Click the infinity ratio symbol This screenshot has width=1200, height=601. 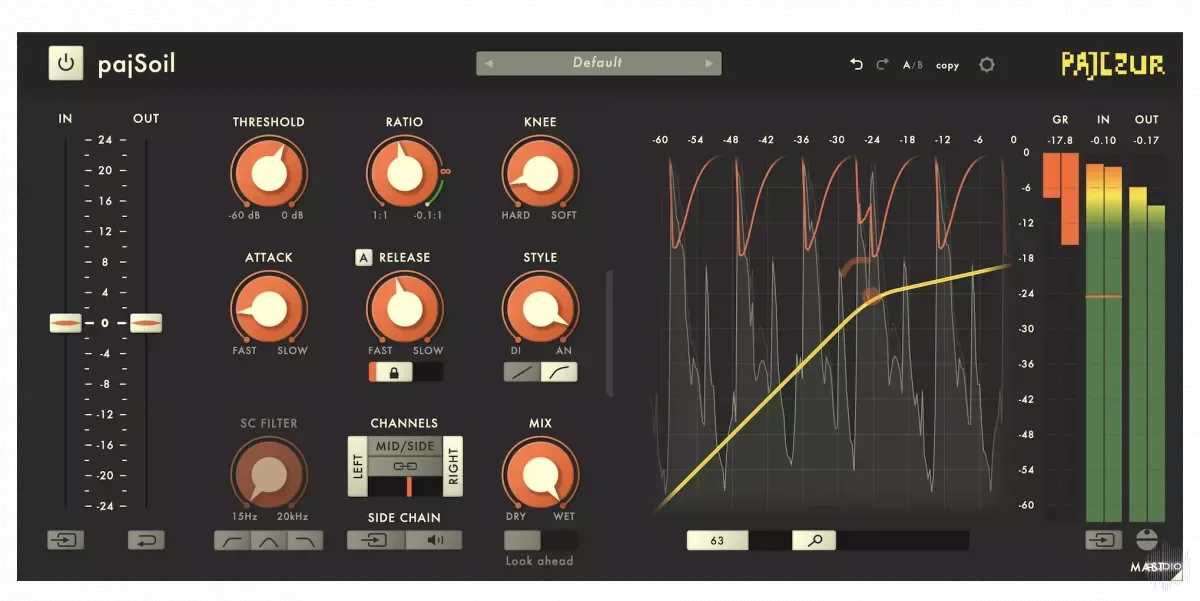coord(446,171)
